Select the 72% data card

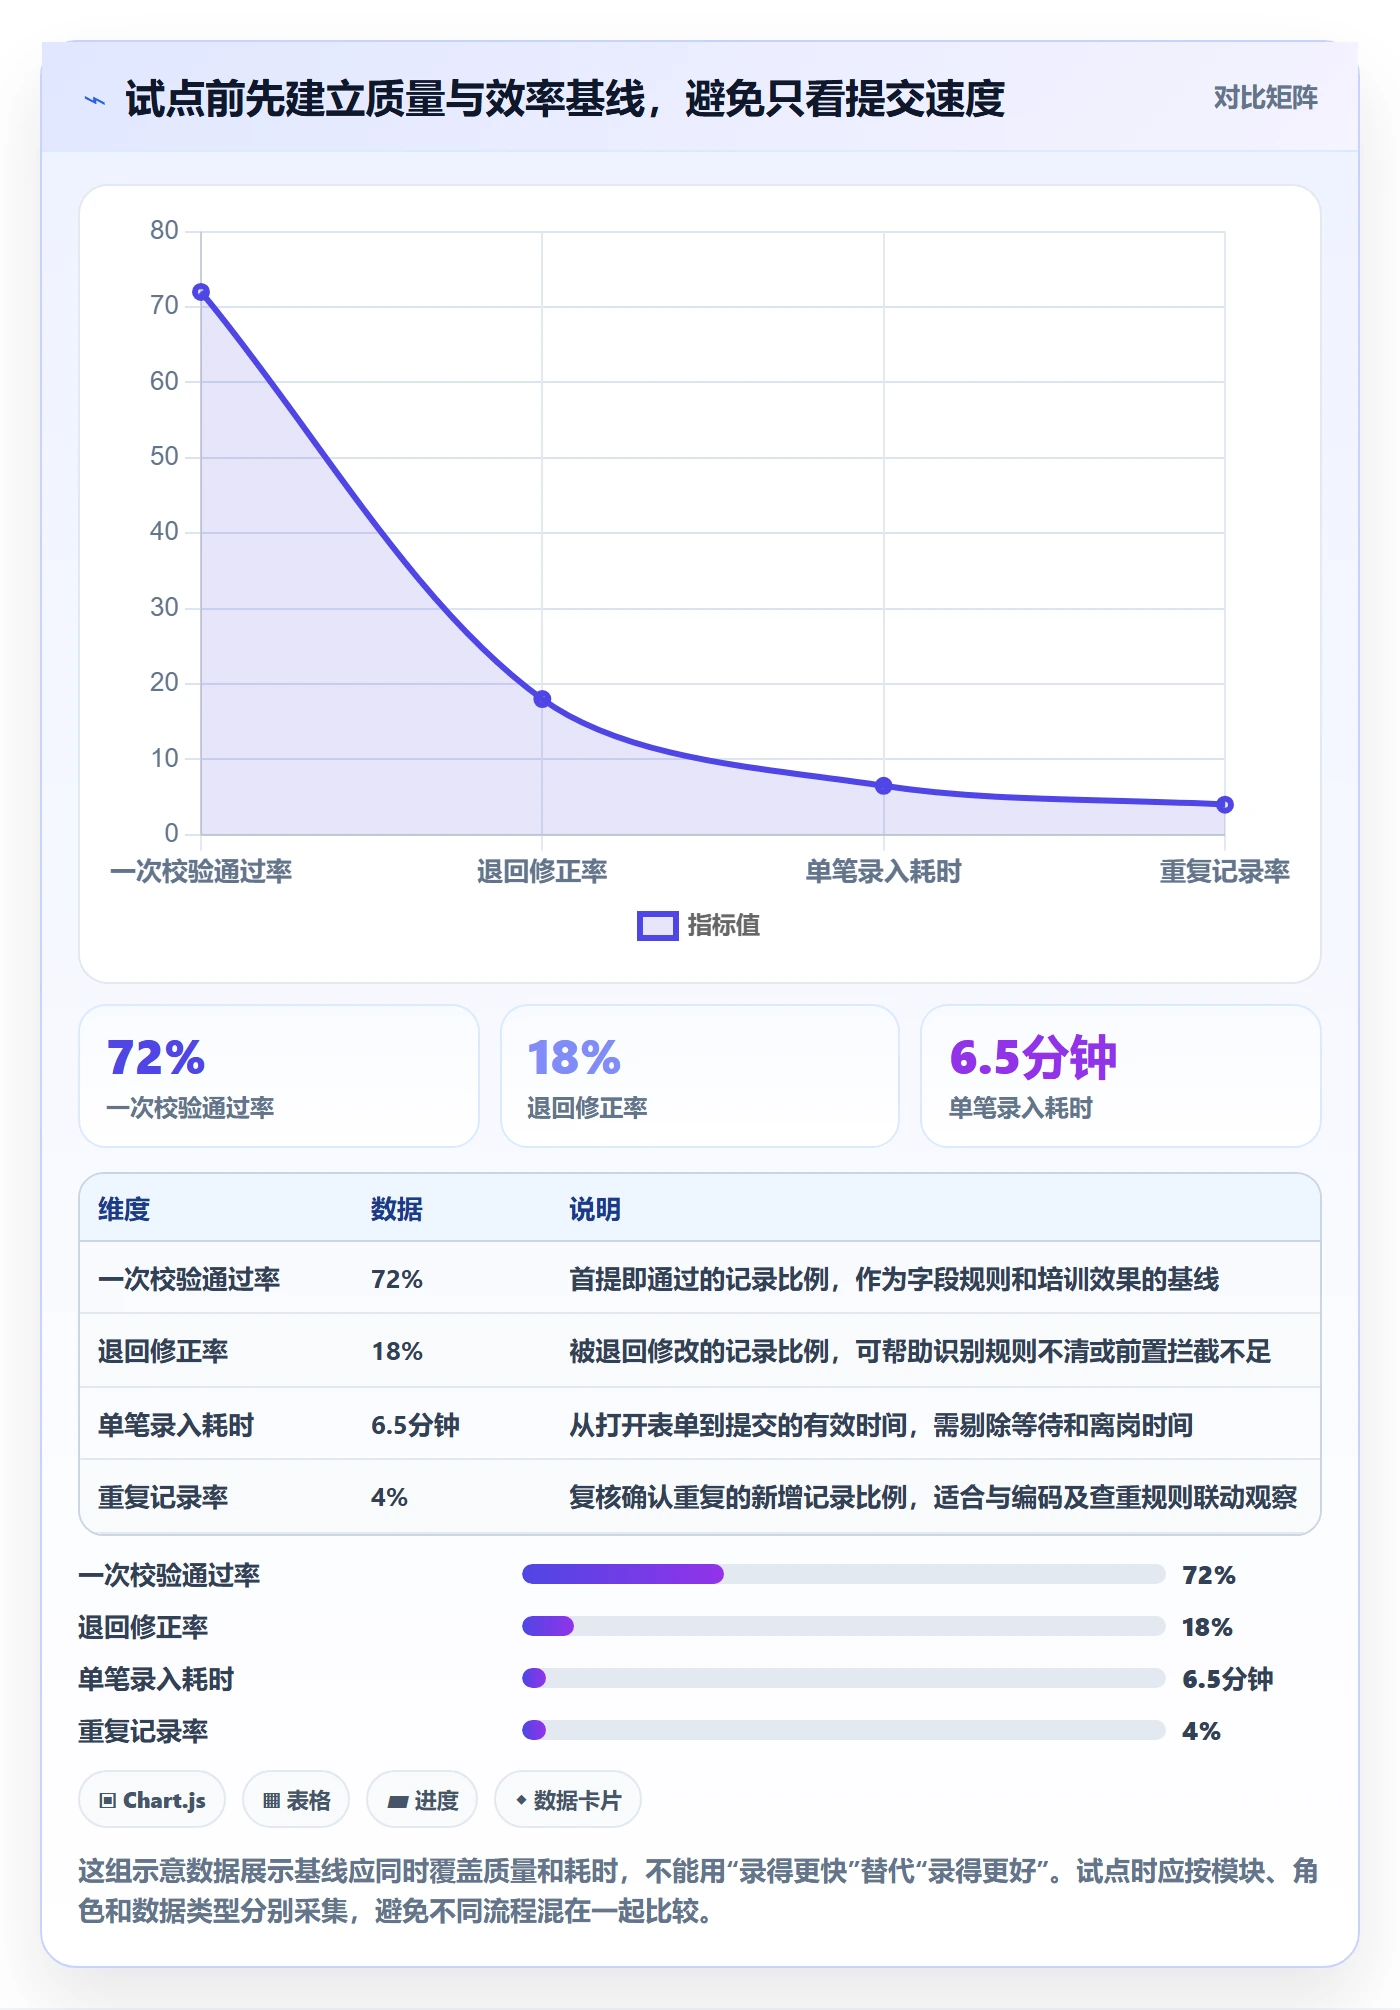point(279,1076)
